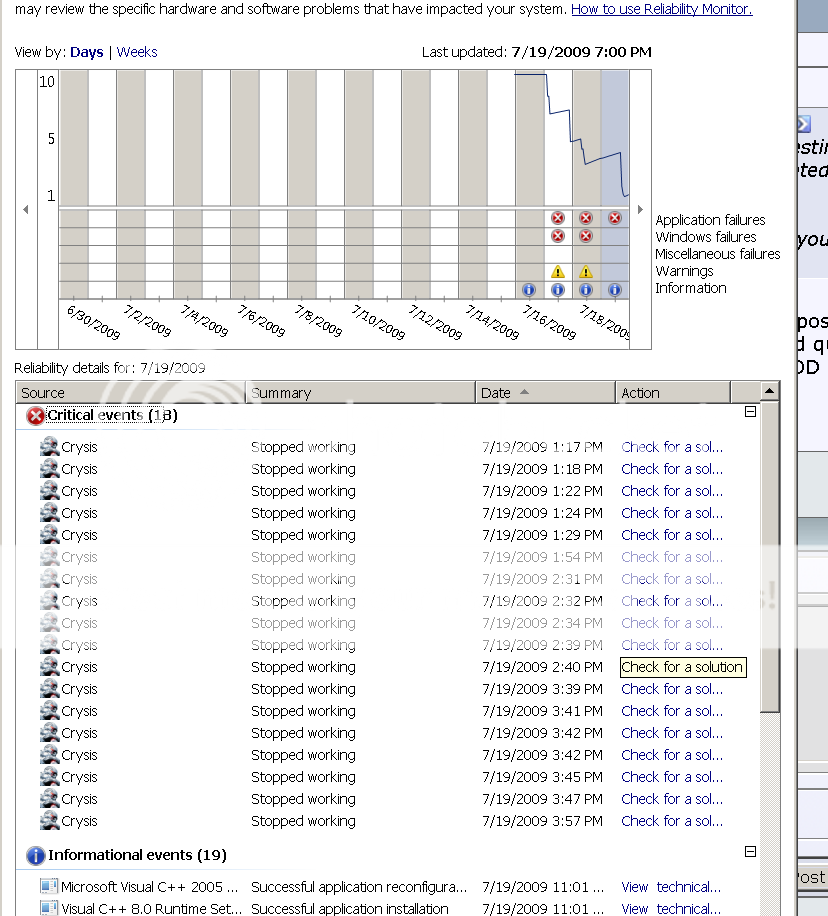Click the Application failures legend label
Viewport: 828px width, 916px height.
[710, 220]
